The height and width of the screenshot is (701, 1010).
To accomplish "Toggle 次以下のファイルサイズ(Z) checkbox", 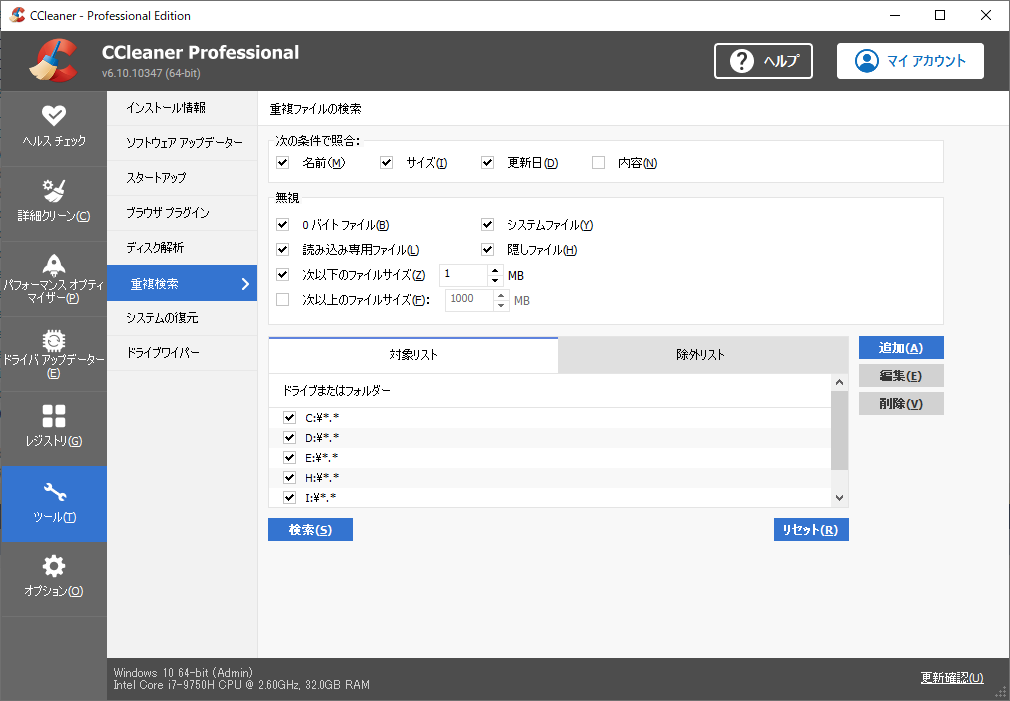I will coord(282,274).
